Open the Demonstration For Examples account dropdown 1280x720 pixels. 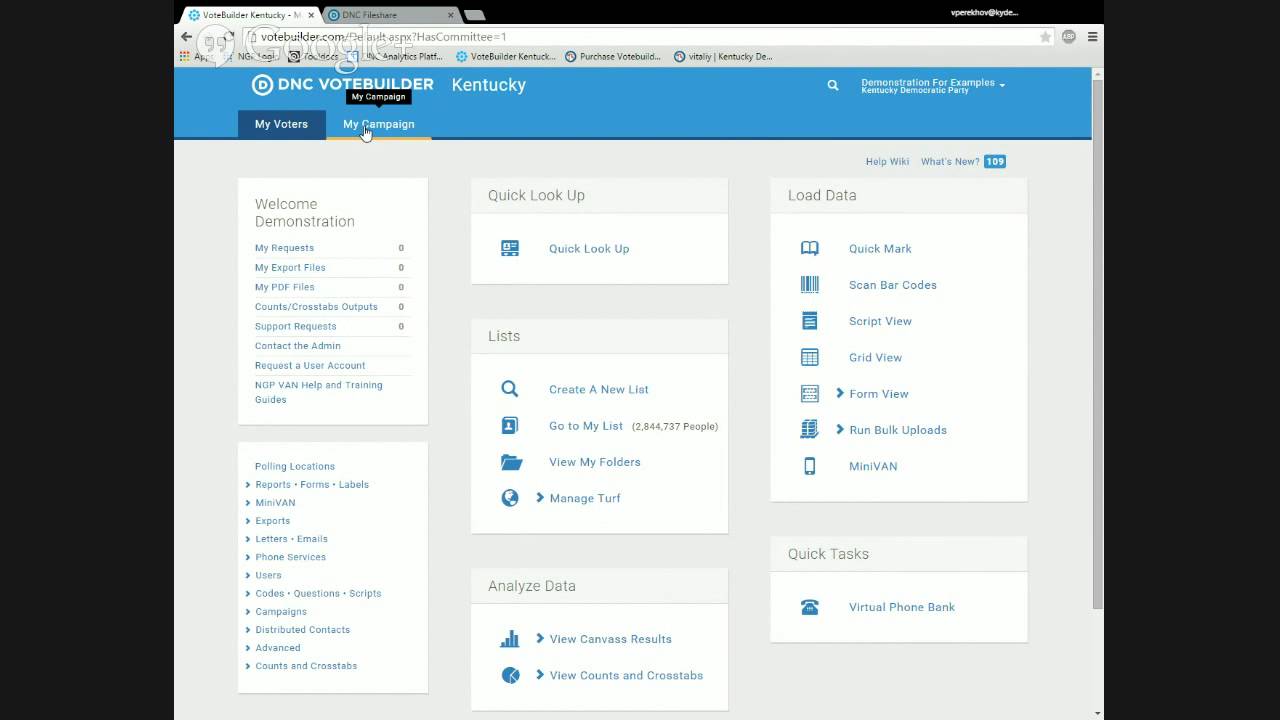[x=933, y=86]
